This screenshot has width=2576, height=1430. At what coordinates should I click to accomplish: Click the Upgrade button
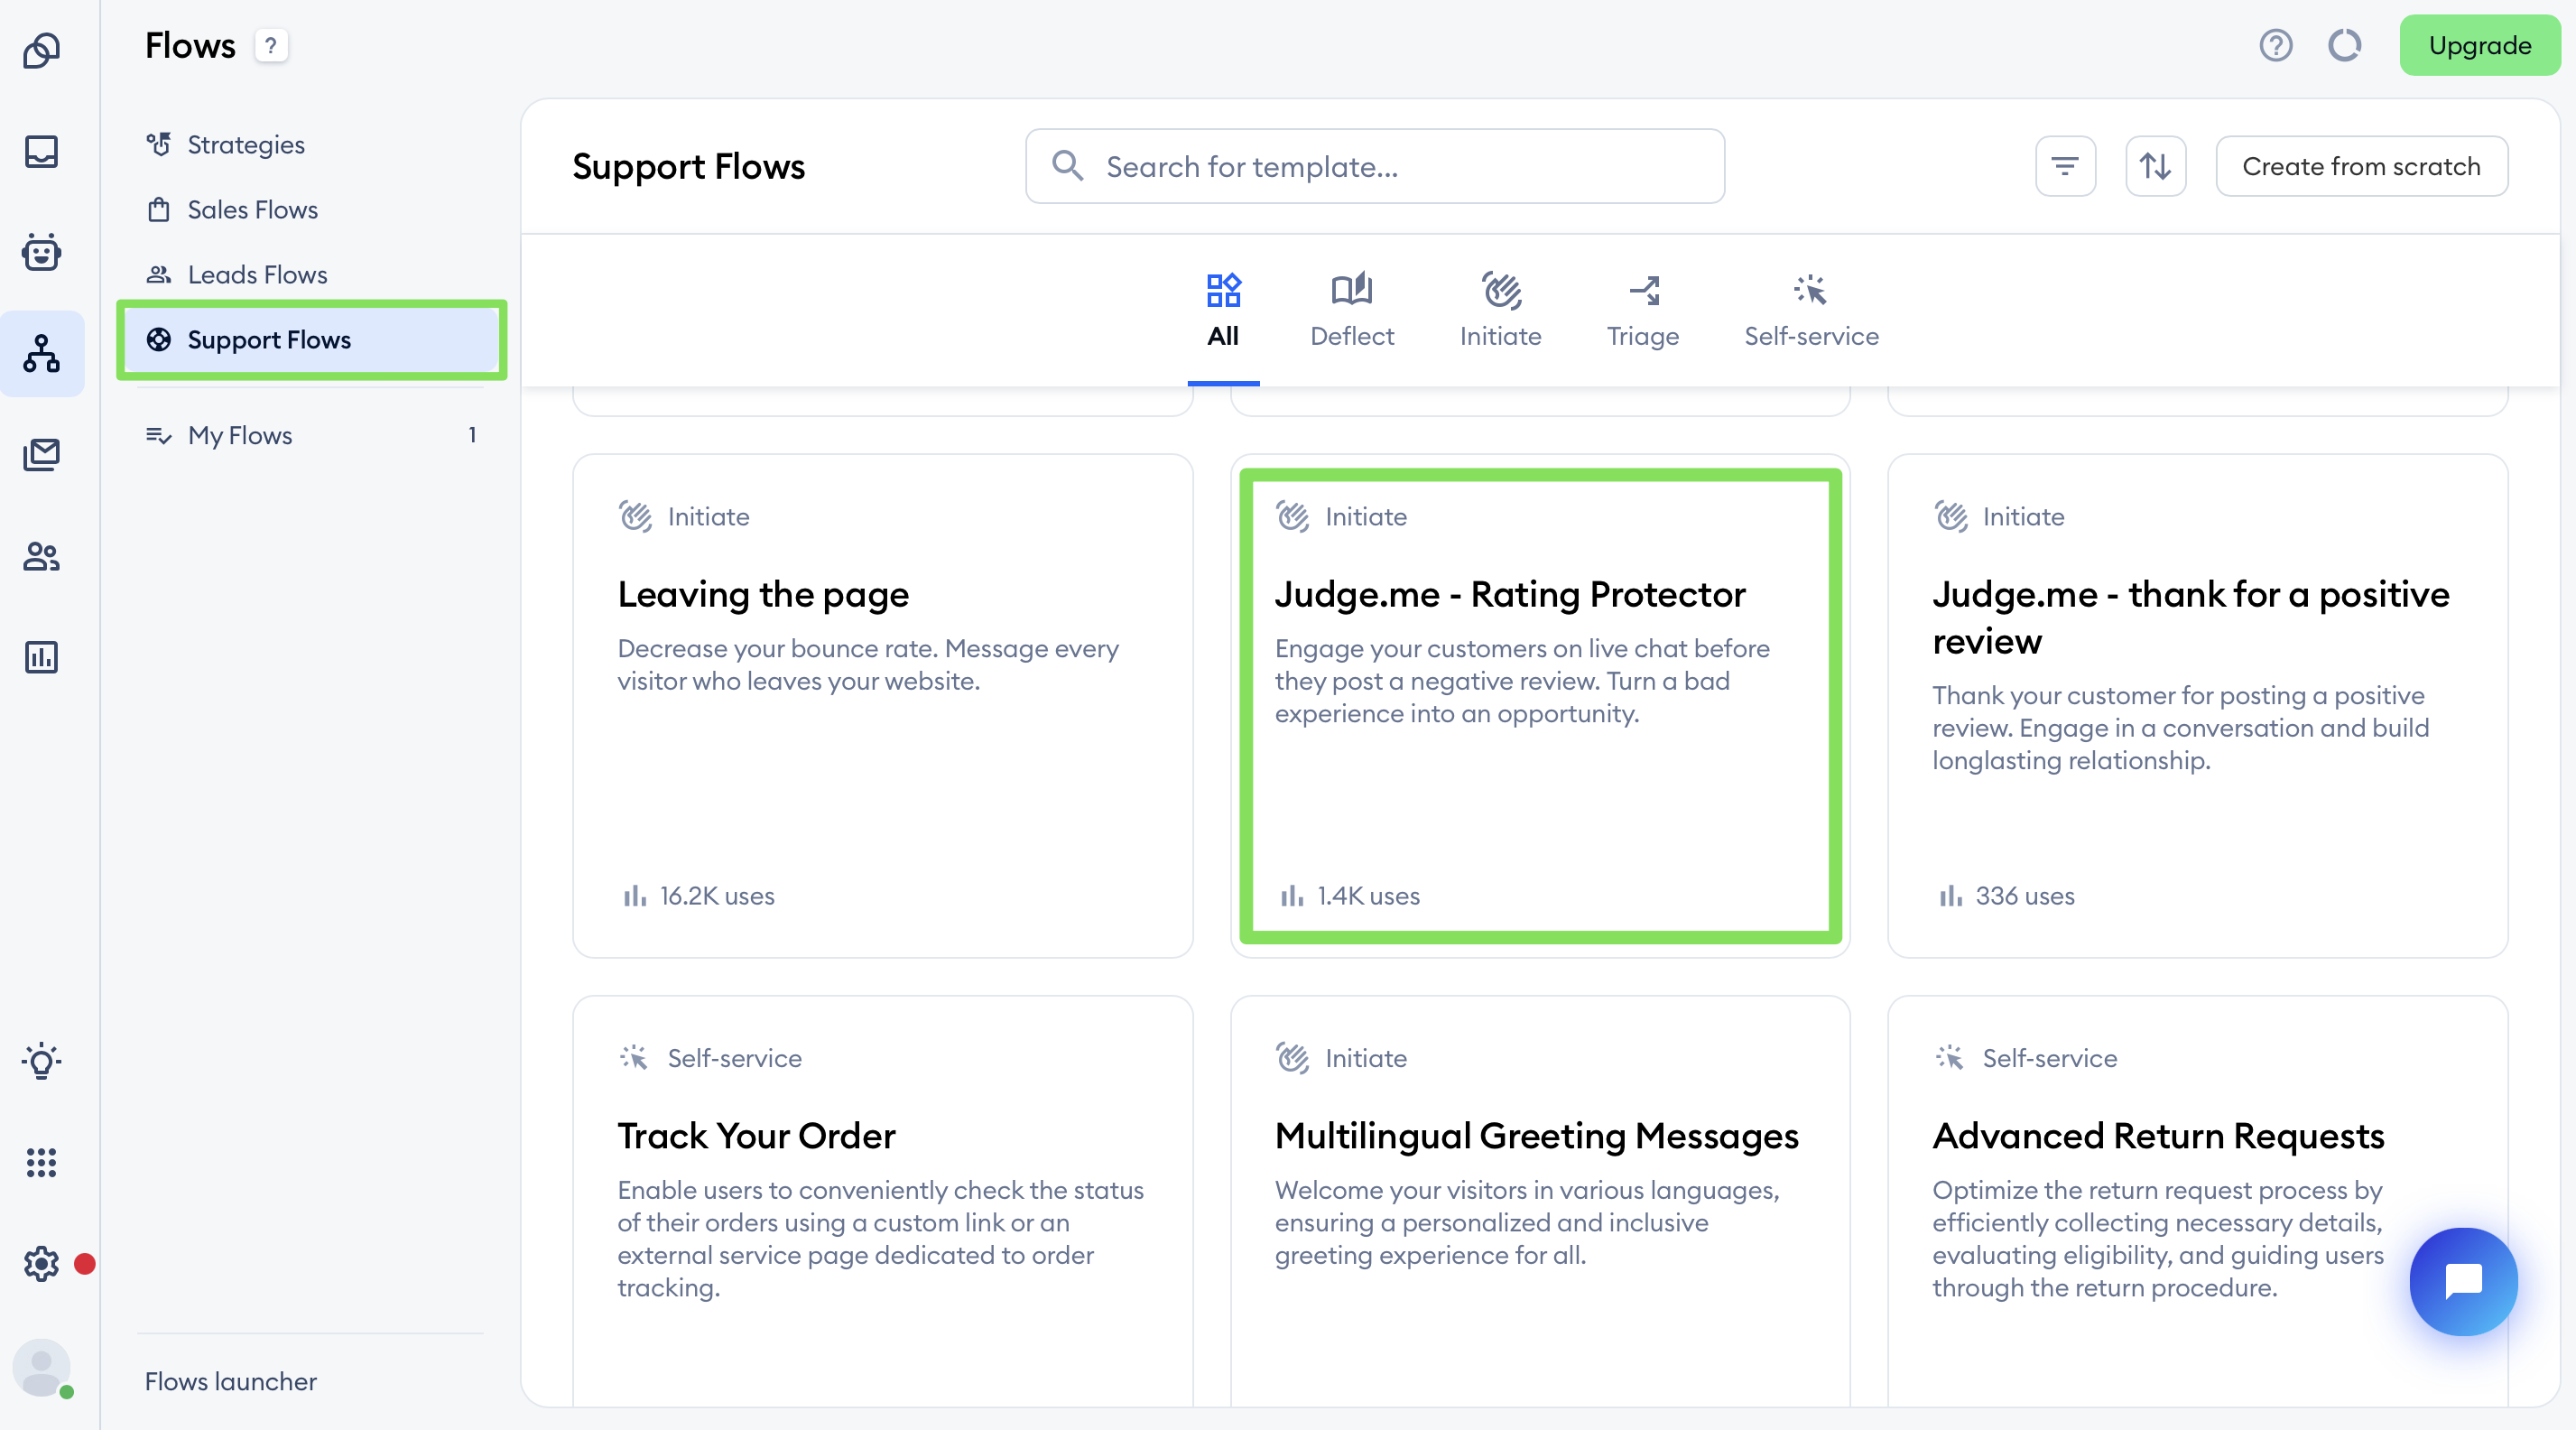(x=2479, y=45)
